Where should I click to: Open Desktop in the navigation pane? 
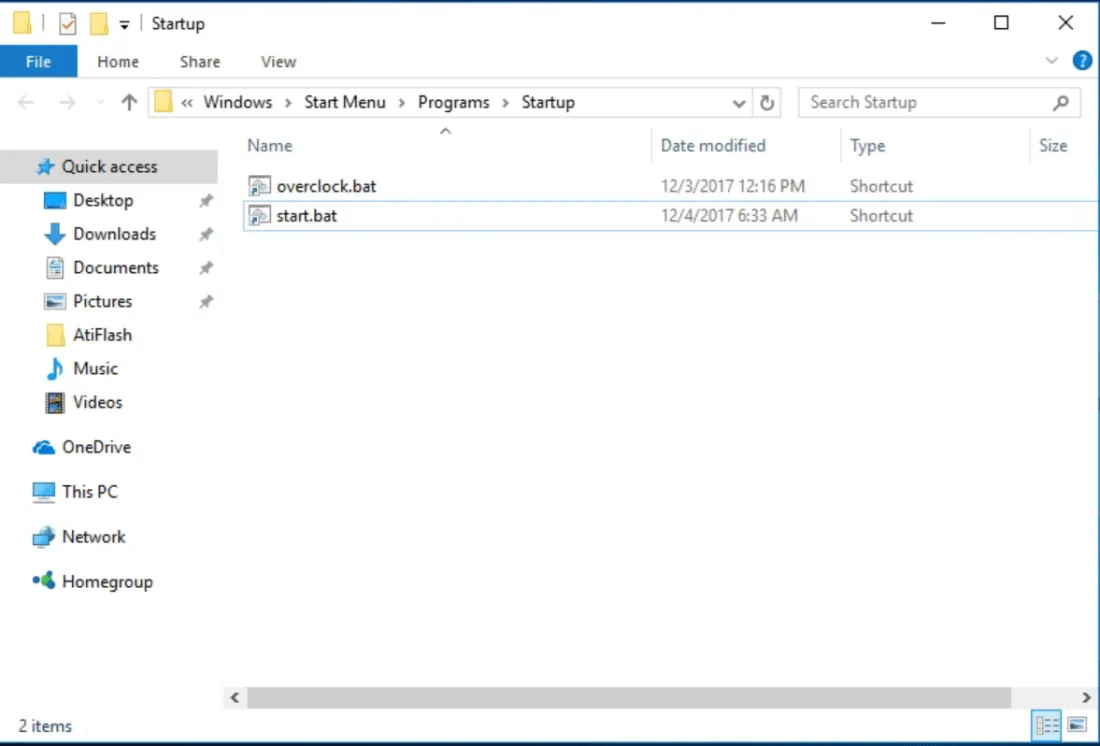103,200
